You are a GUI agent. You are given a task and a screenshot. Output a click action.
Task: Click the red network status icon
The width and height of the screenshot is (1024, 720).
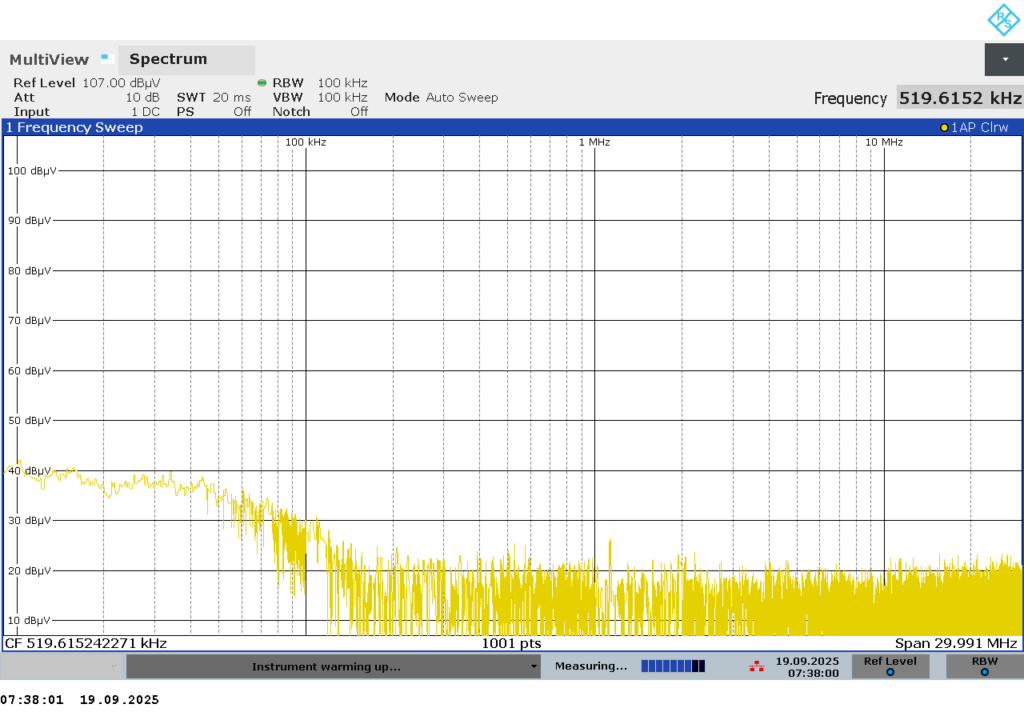[758, 666]
